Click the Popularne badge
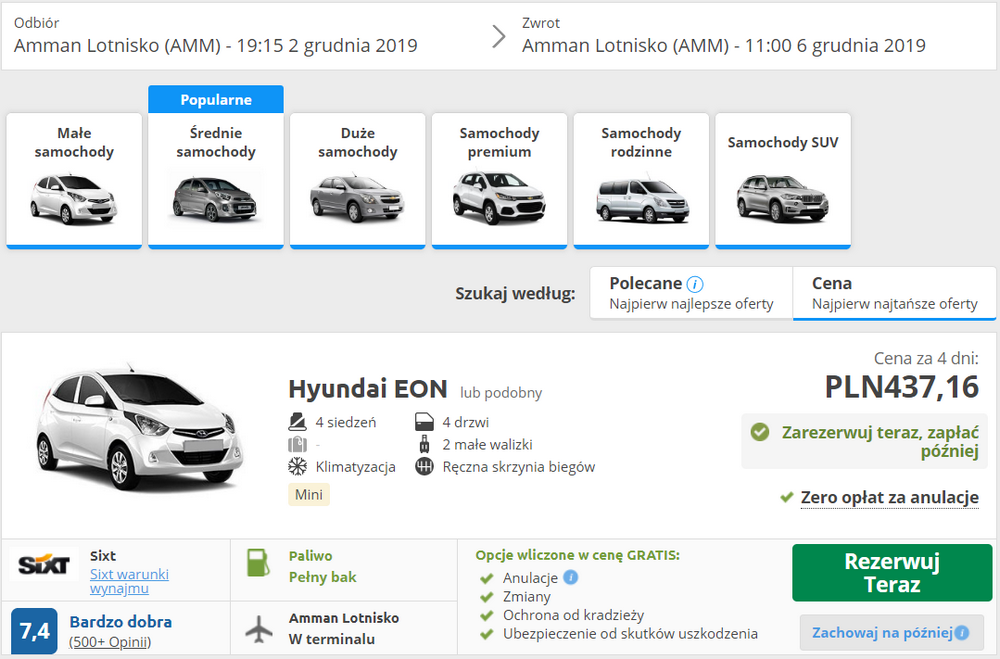The image size is (1000, 659). tap(216, 100)
